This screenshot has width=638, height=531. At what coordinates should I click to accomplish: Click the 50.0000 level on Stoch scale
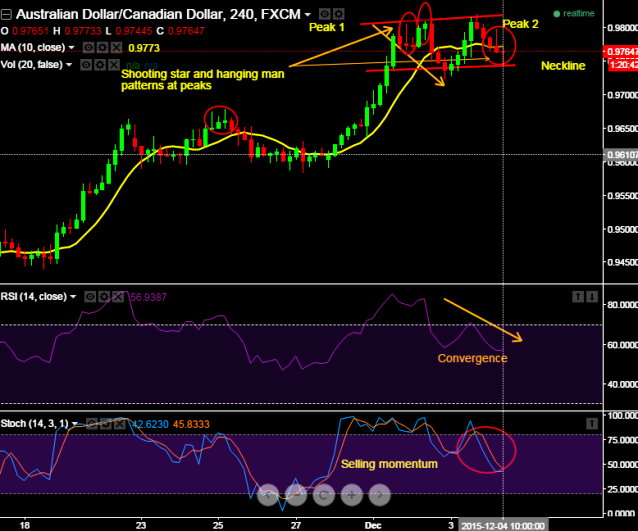point(622,465)
